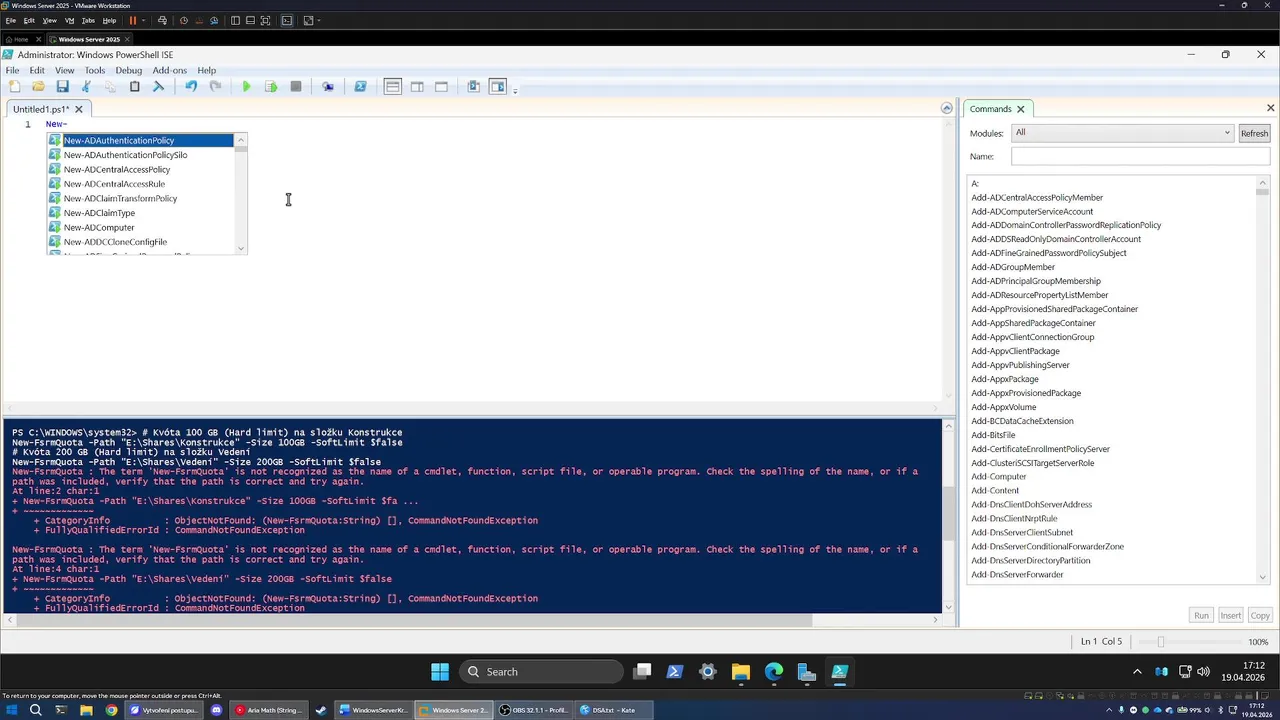Open the ISE Edit menu

click(x=37, y=70)
